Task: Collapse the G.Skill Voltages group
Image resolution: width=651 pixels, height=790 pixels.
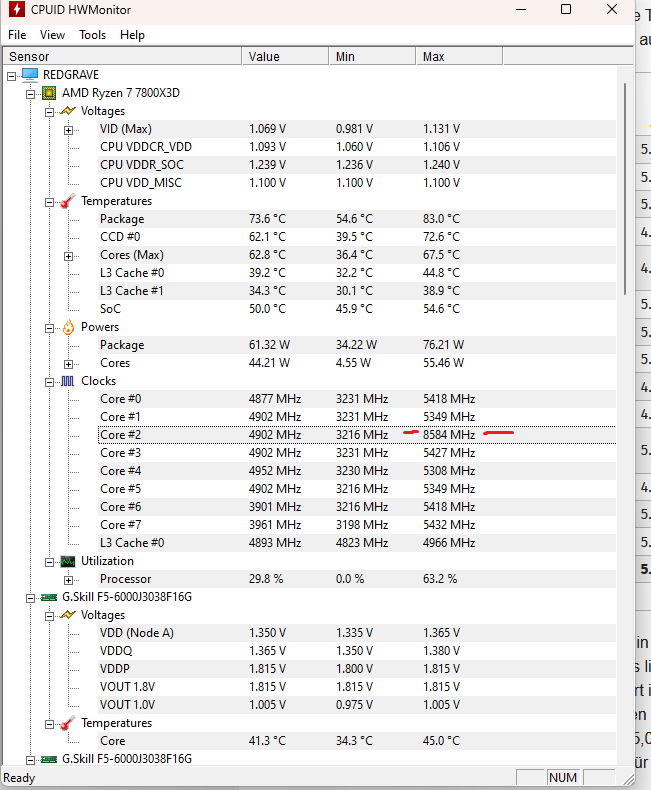Action: click(x=49, y=616)
